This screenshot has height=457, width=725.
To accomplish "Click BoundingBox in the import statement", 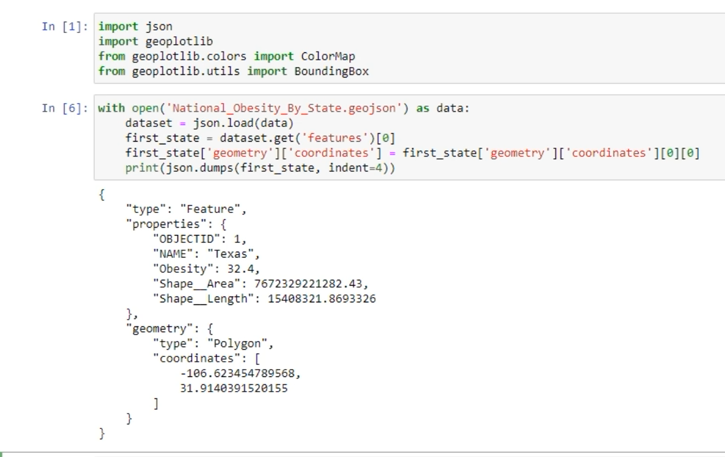I will 332,71.
